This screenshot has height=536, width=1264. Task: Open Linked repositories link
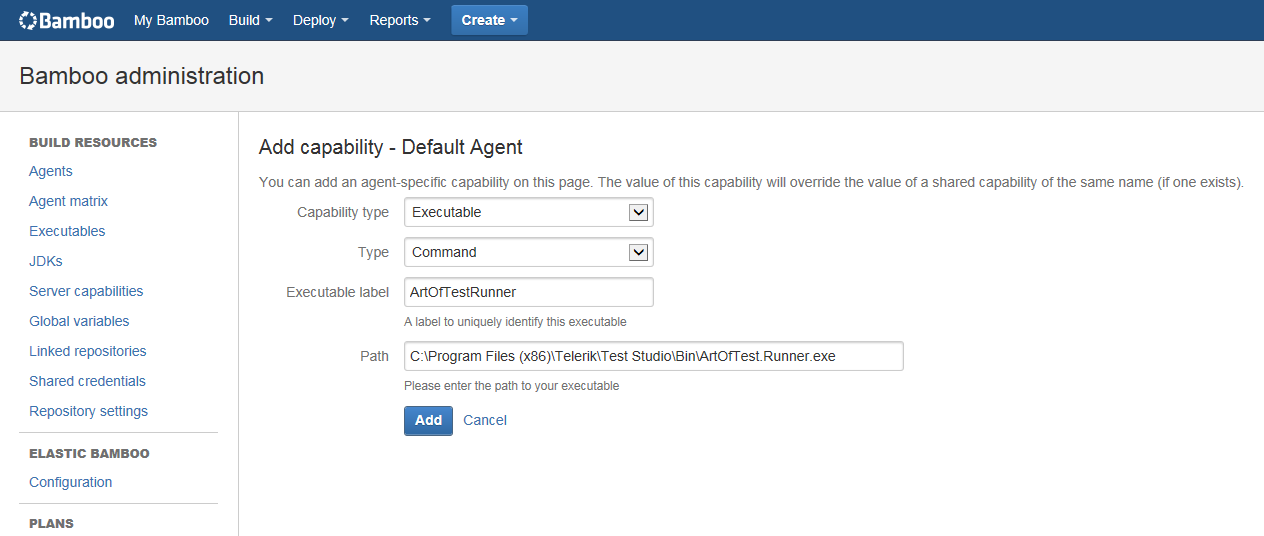(88, 351)
